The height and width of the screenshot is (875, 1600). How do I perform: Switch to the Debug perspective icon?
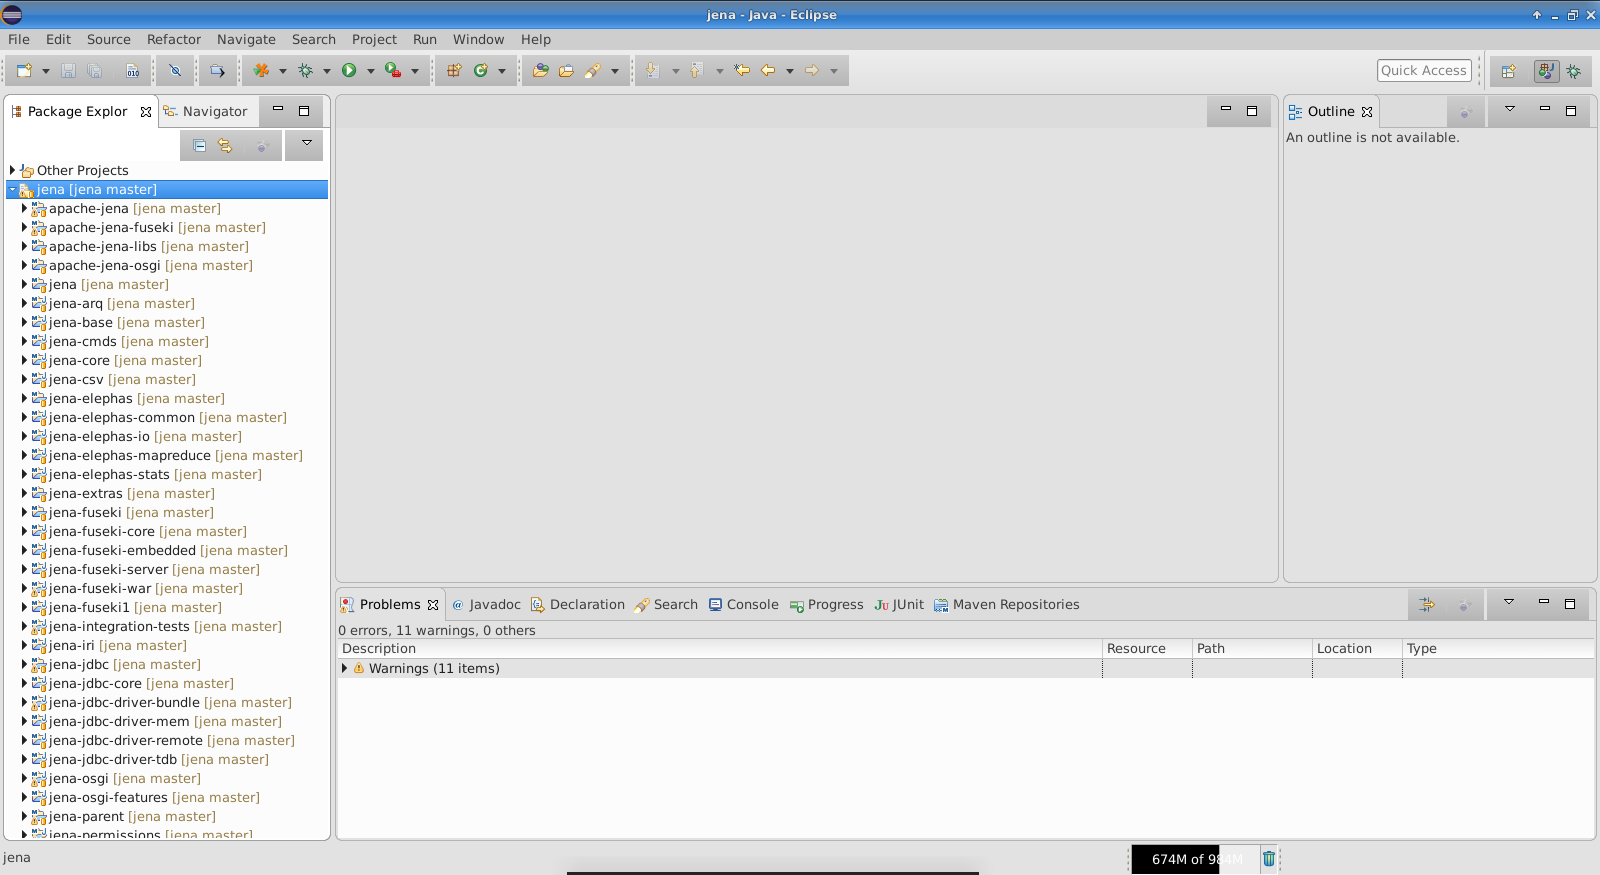click(1574, 71)
